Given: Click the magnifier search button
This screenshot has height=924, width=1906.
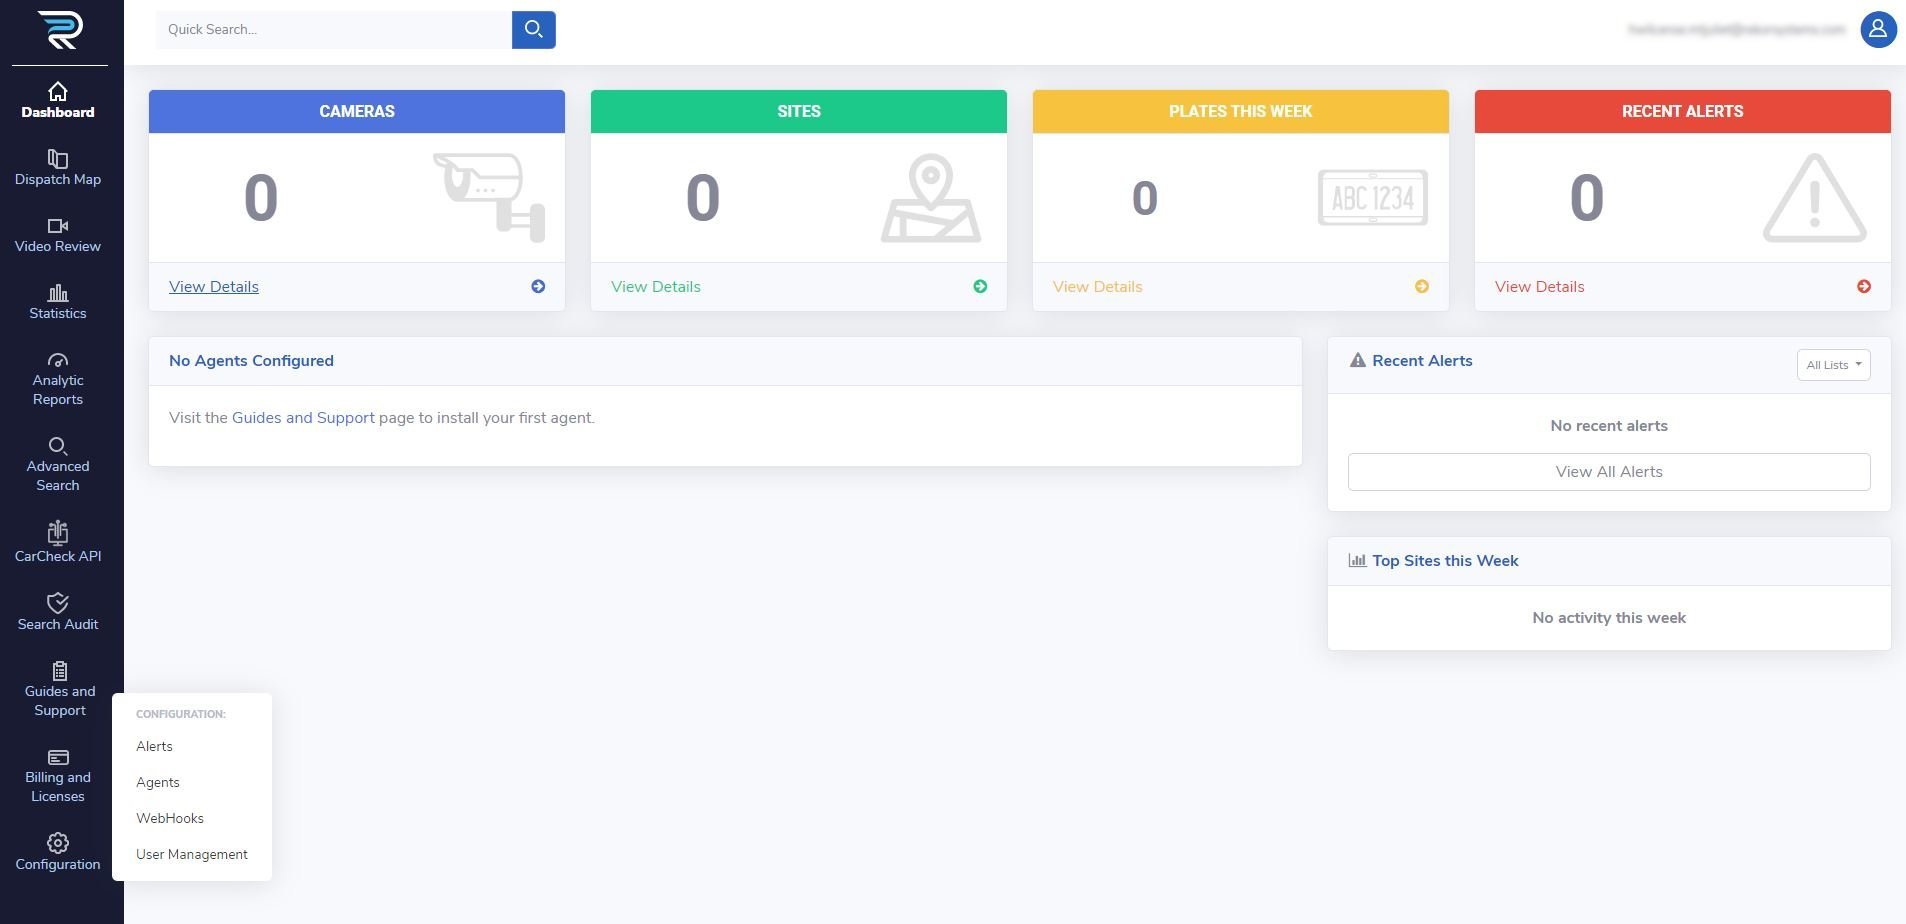Looking at the screenshot, I should click(x=533, y=30).
